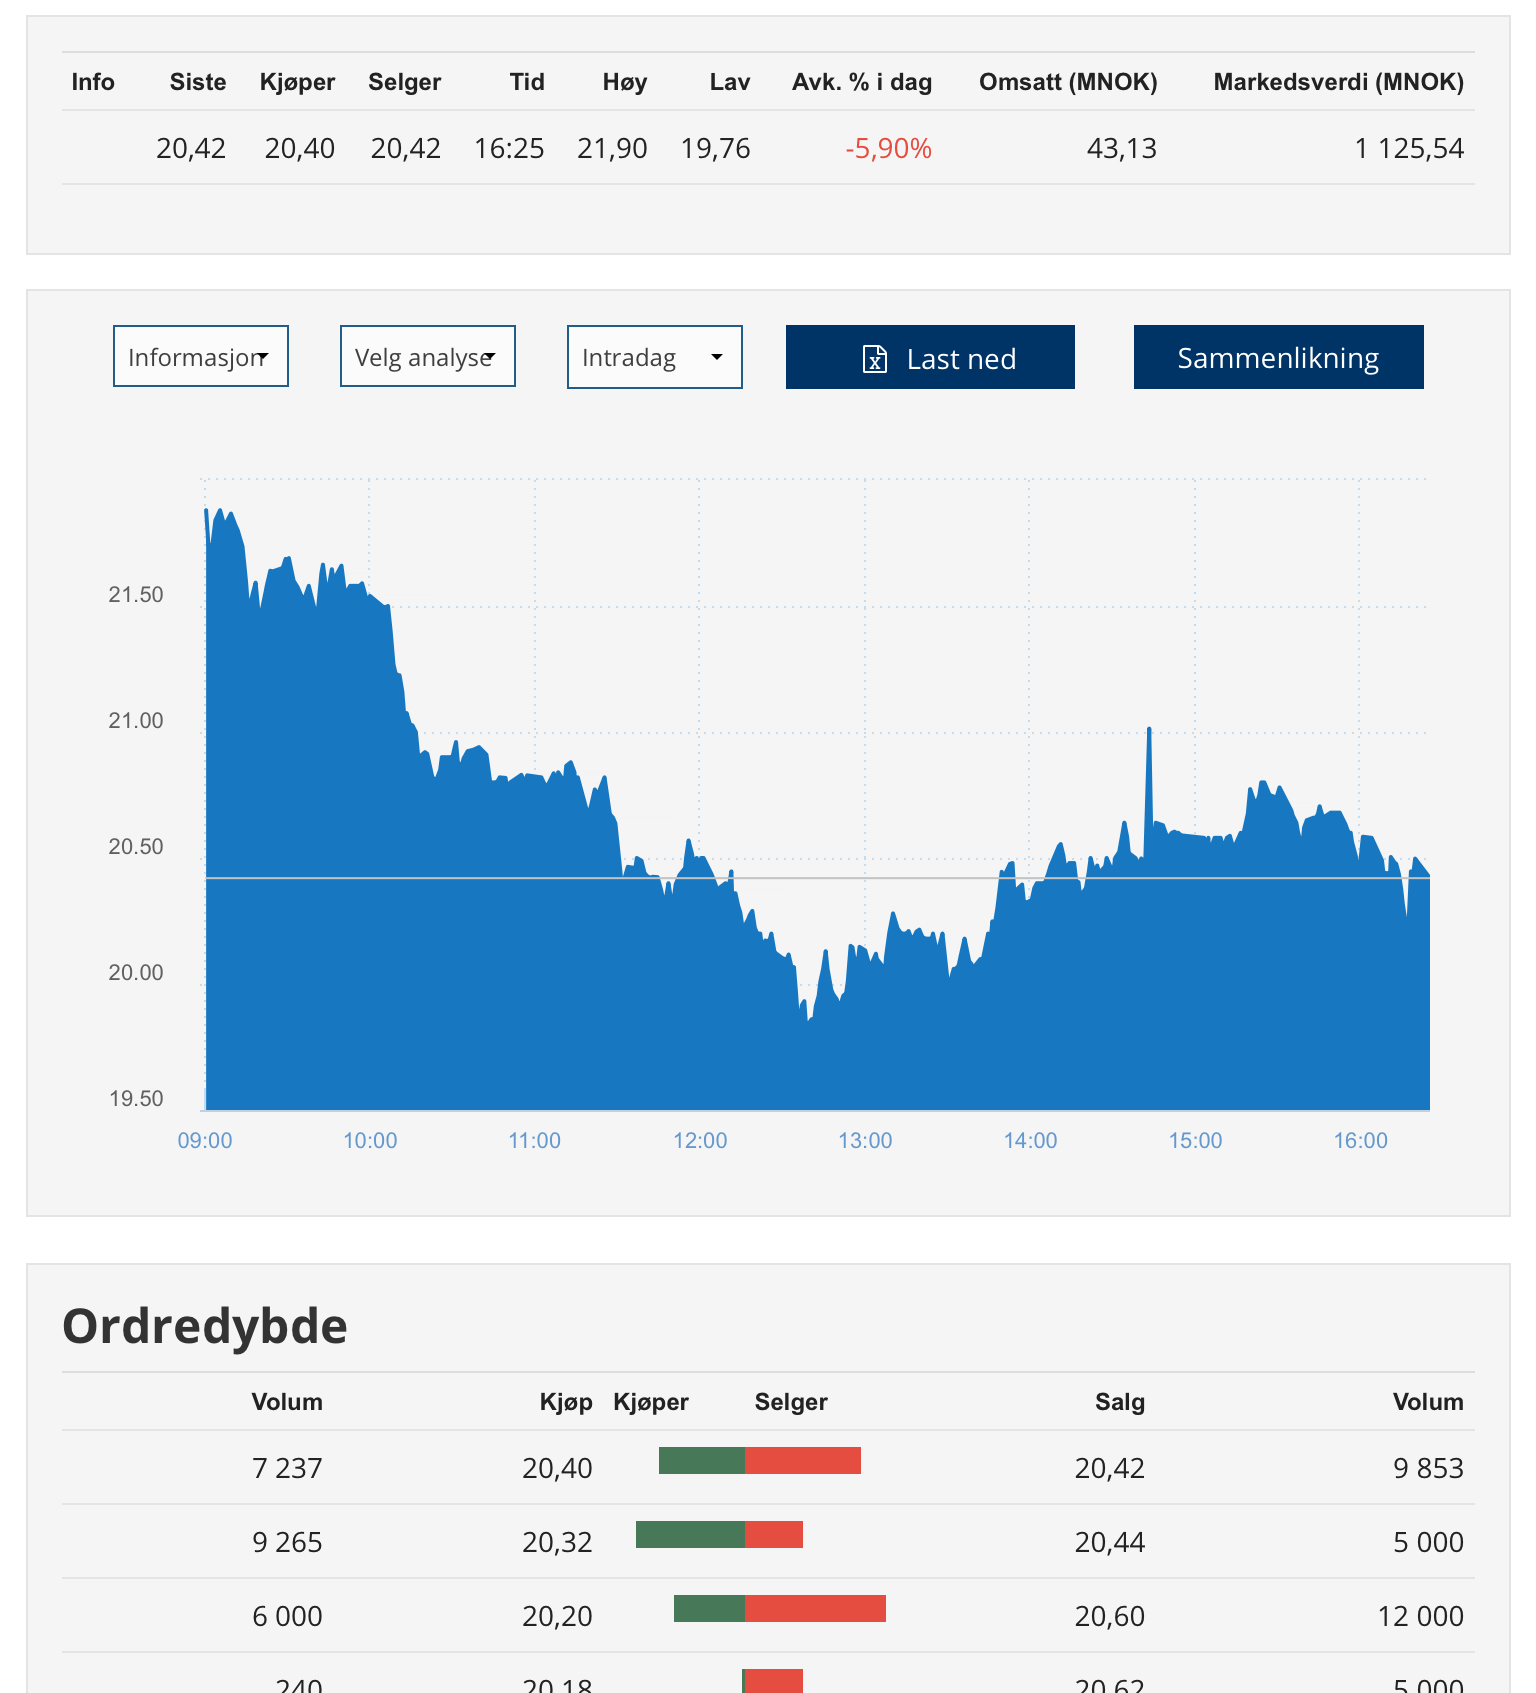Open the Sammenlikning comparison button

[x=1279, y=357]
